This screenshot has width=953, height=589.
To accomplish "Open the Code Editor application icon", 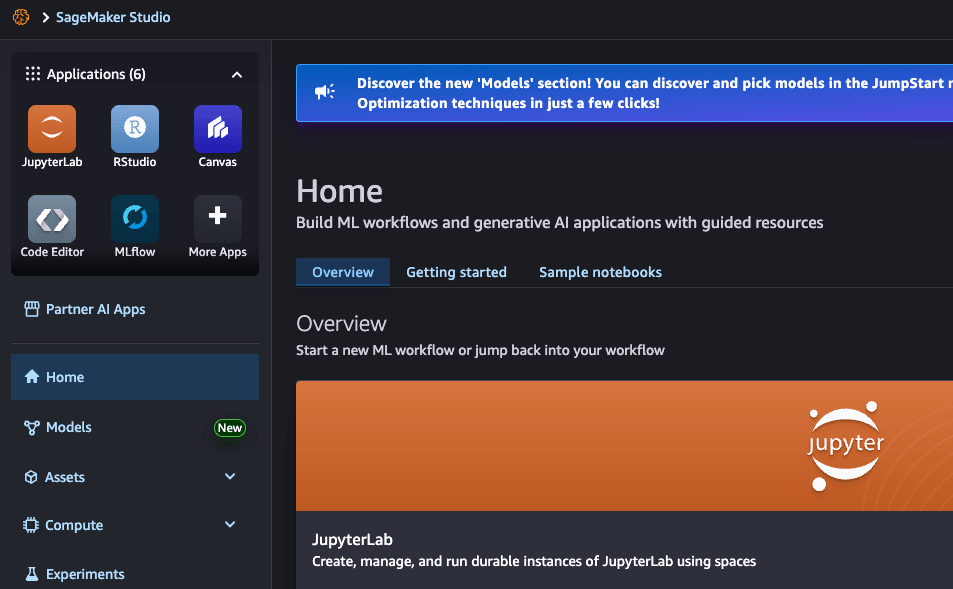I will coord(52,219).
